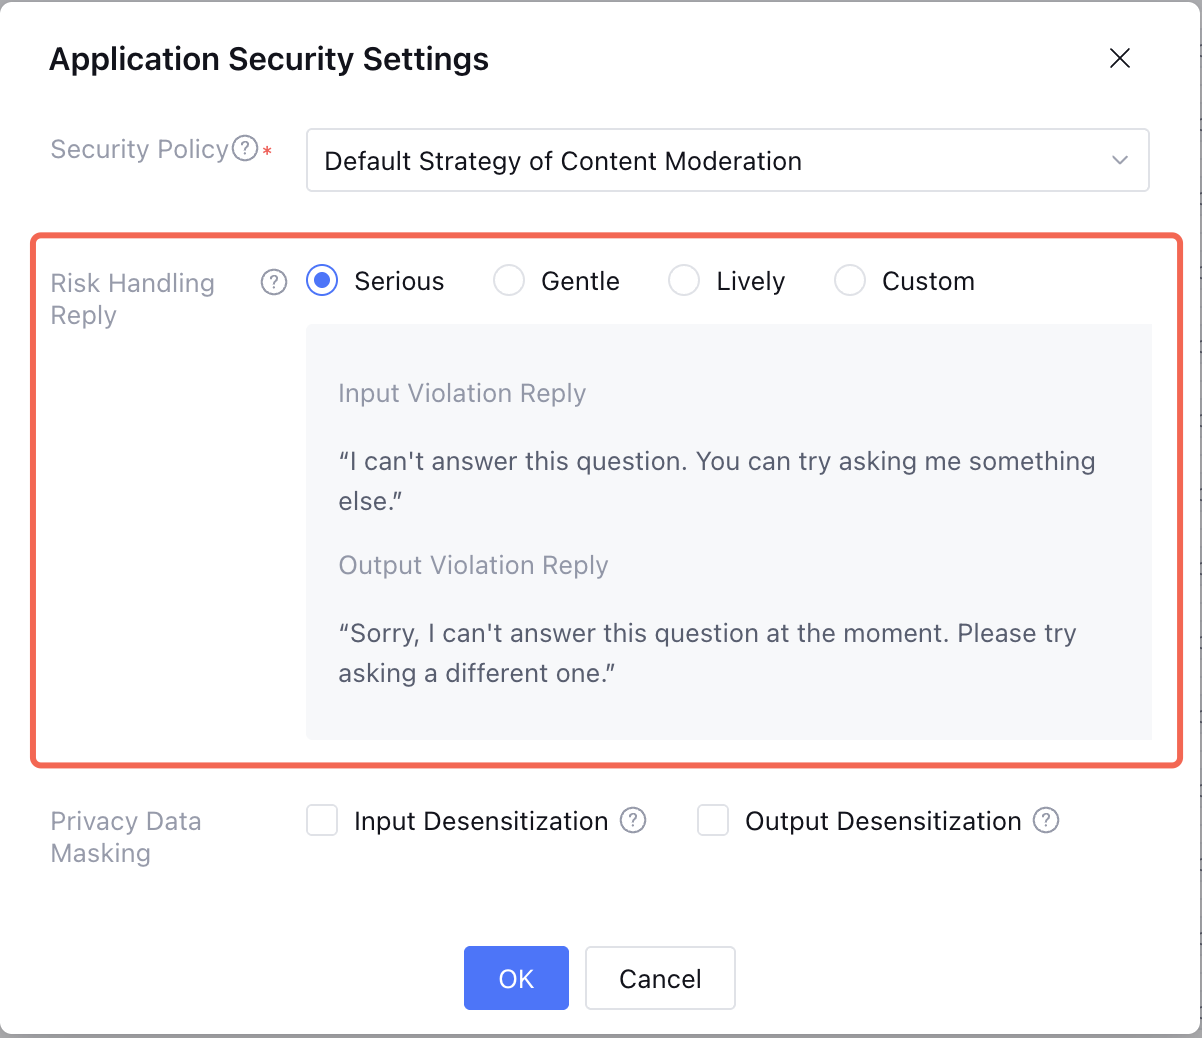
Task: Click the "I can't answer this question" reply text
Action: click(716, 481)
